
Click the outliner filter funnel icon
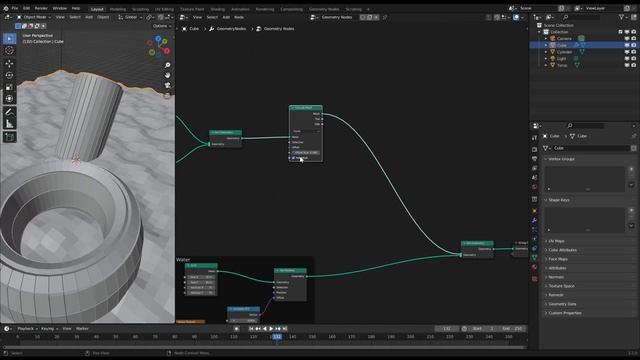(x=621, y=17)
